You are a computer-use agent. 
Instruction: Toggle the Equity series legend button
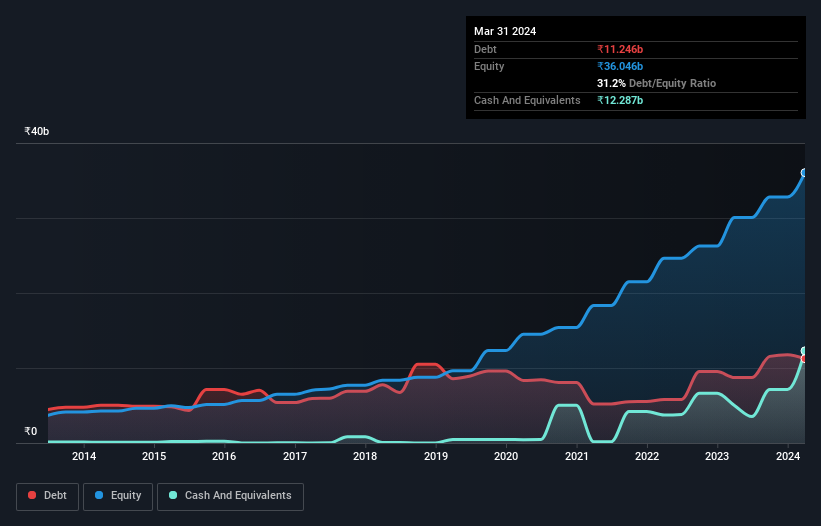[x=118, y=496]
